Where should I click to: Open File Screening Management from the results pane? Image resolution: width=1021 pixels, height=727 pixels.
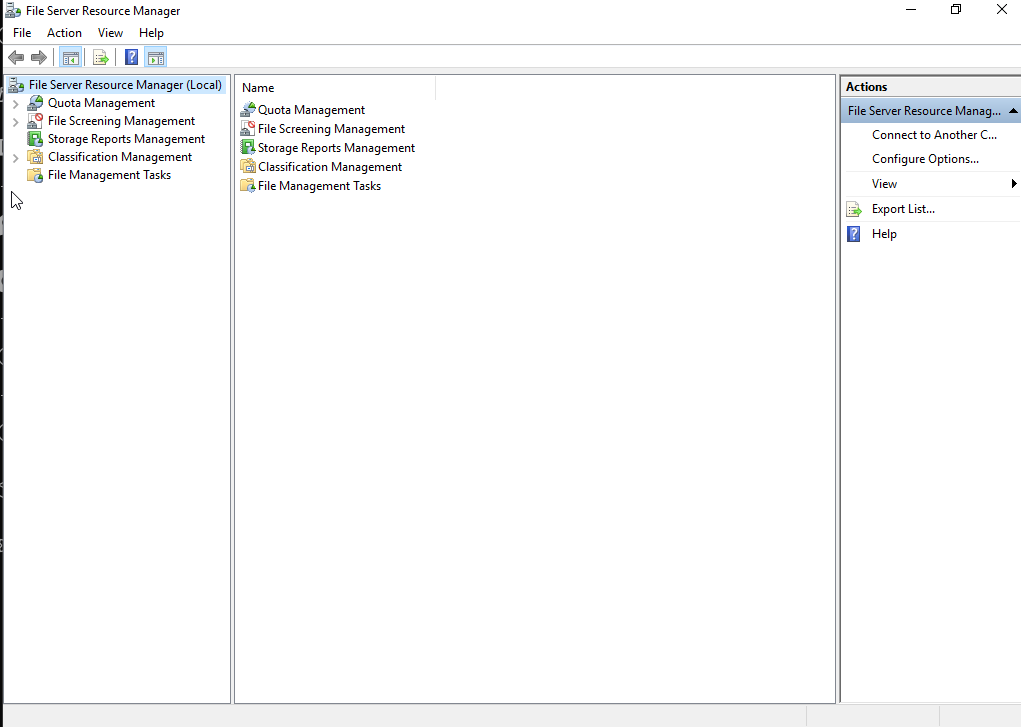322,128
